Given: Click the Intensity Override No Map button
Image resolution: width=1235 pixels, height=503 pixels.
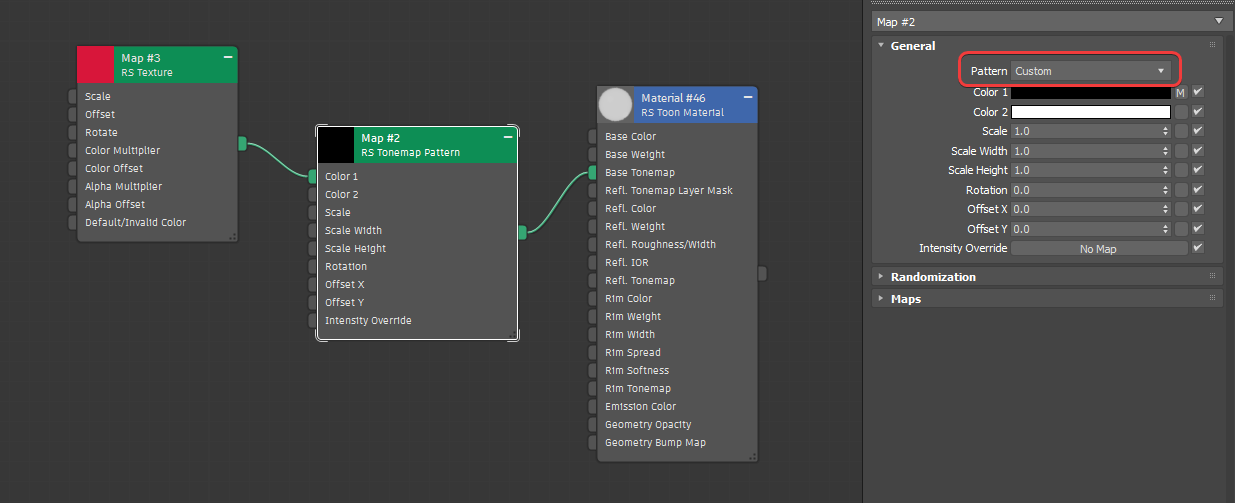Looking at the screenshot, I should (1099, 249).
